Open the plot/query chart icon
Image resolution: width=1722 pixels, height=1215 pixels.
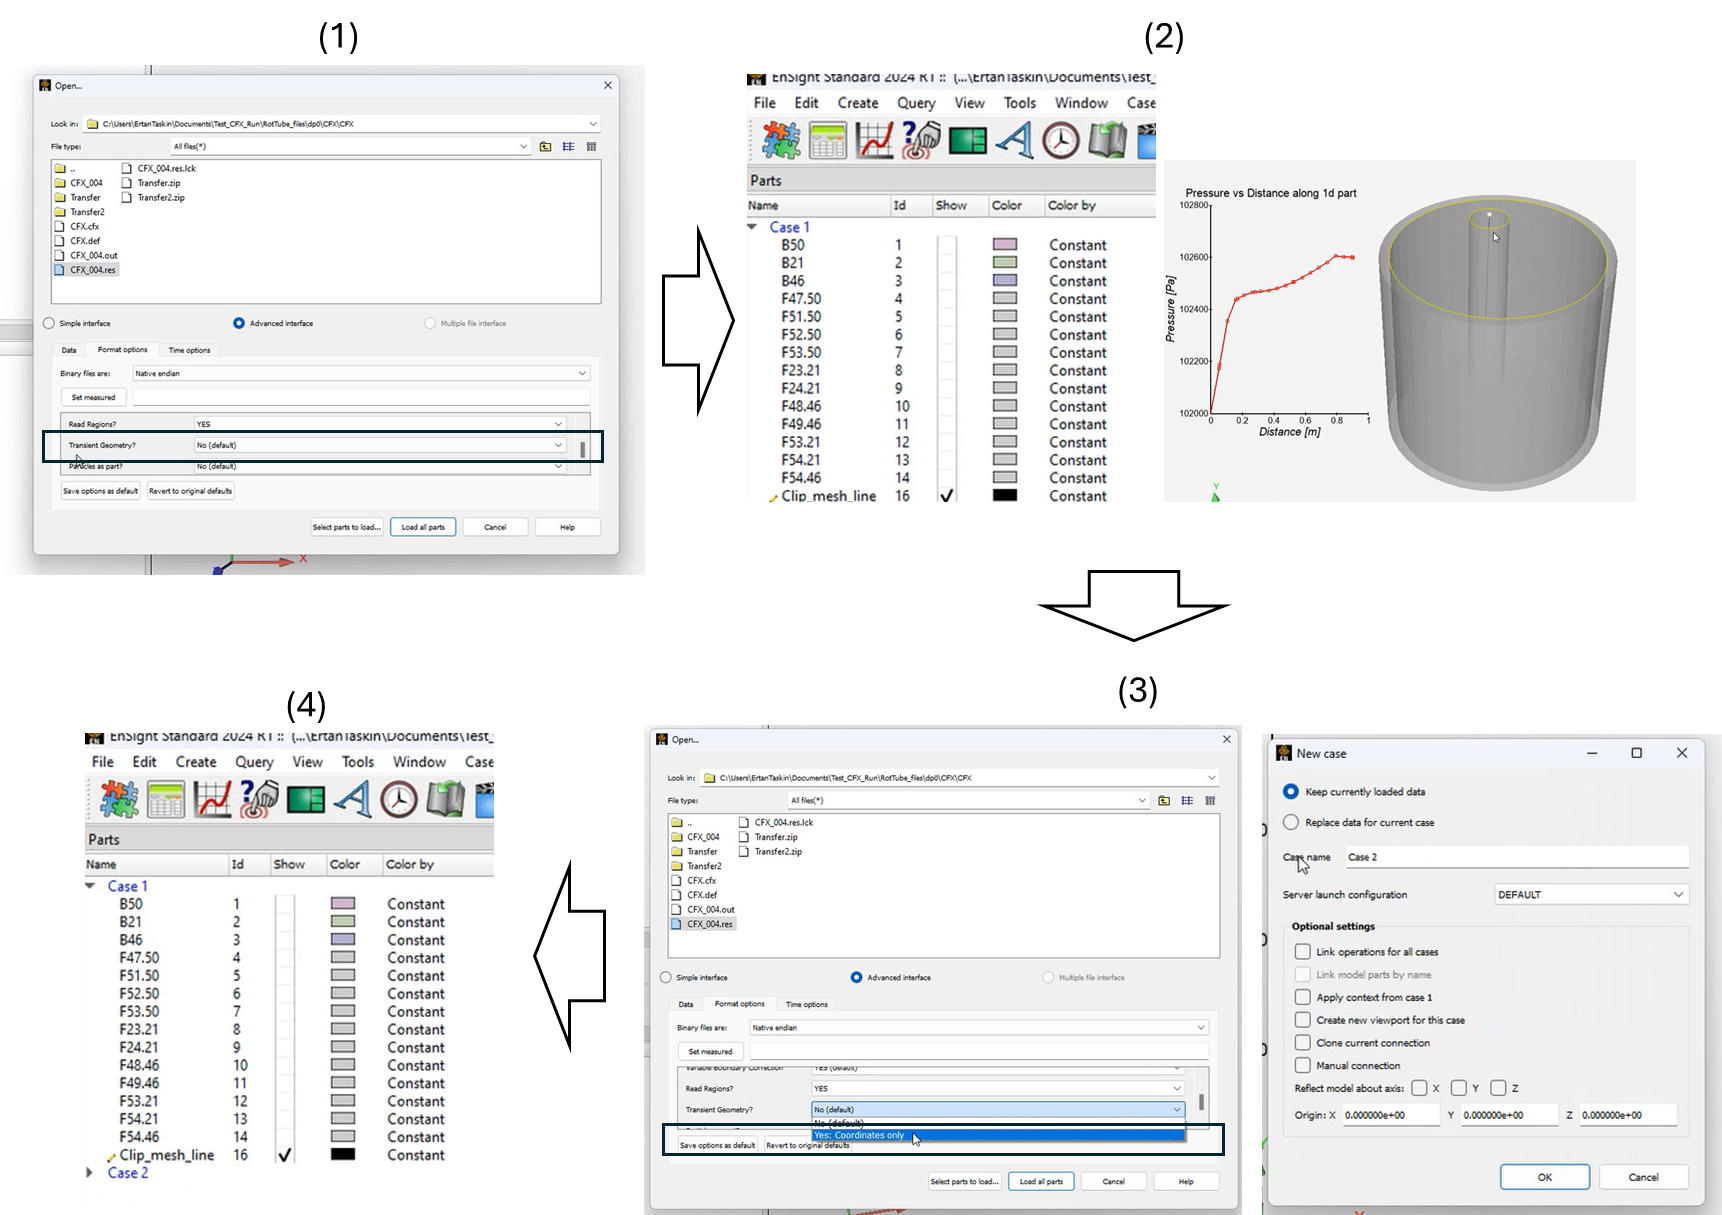[x=875, y=140]
